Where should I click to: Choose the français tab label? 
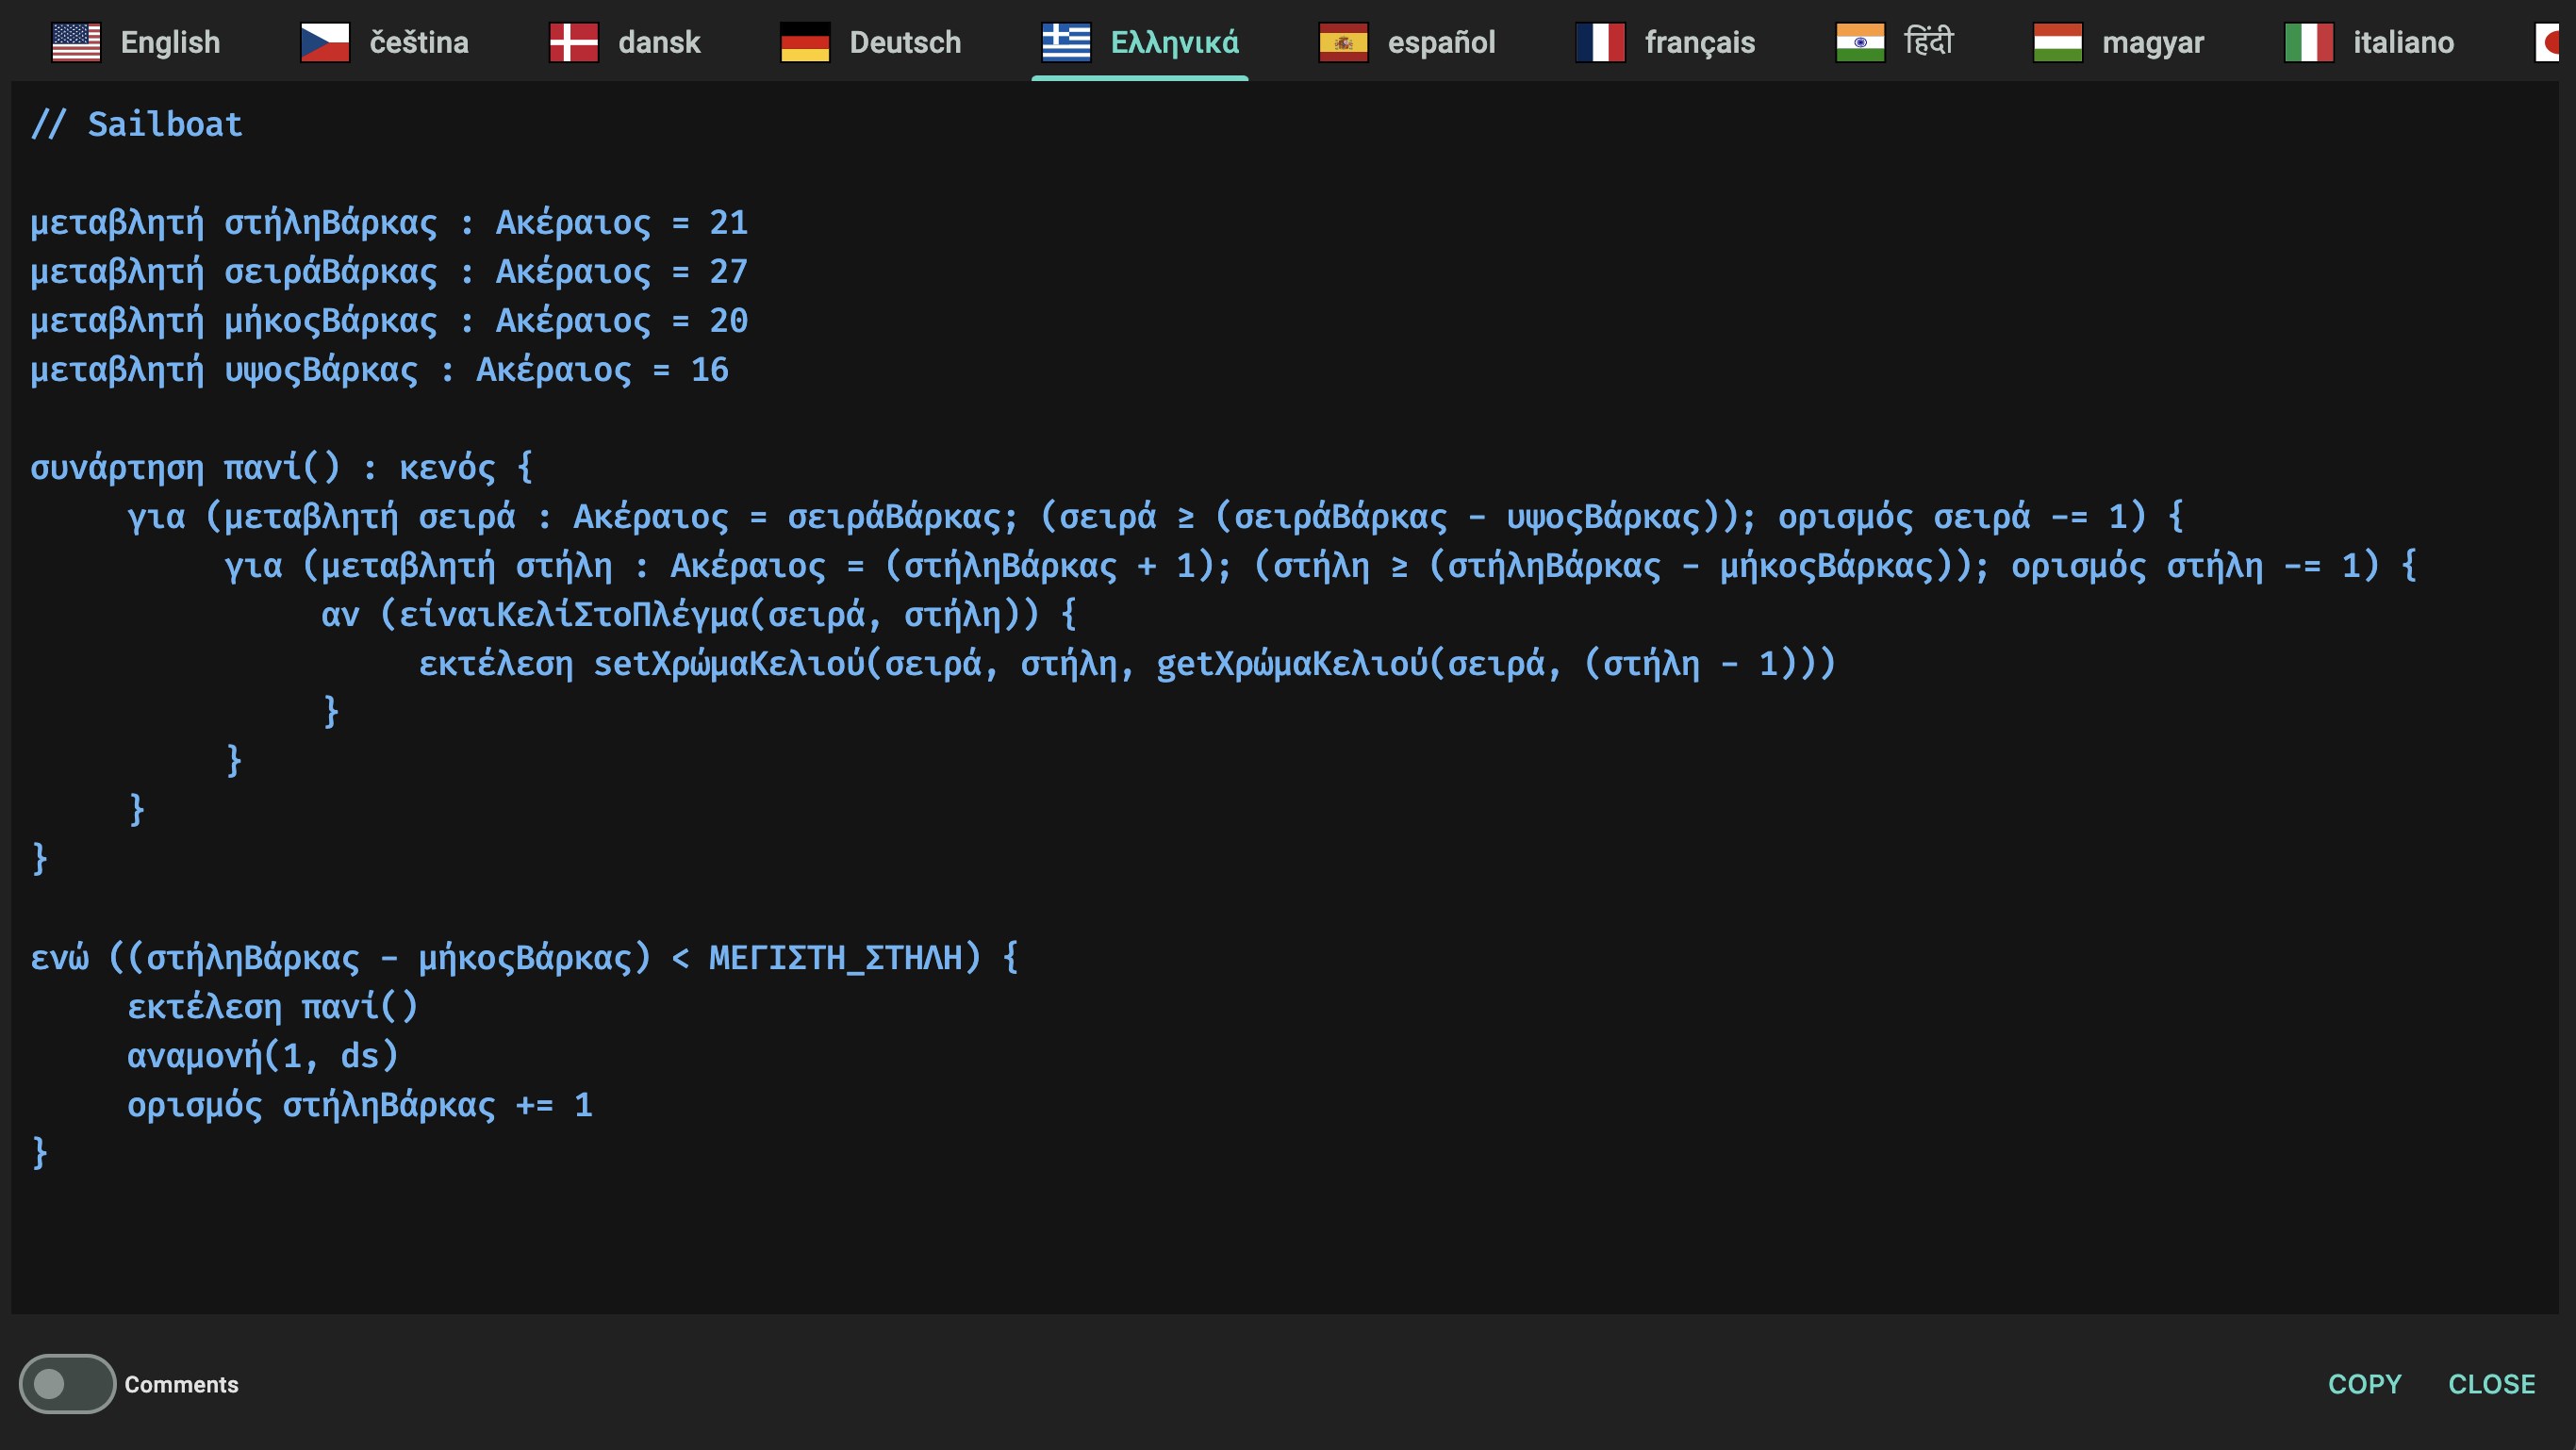tap(1699, 42)
